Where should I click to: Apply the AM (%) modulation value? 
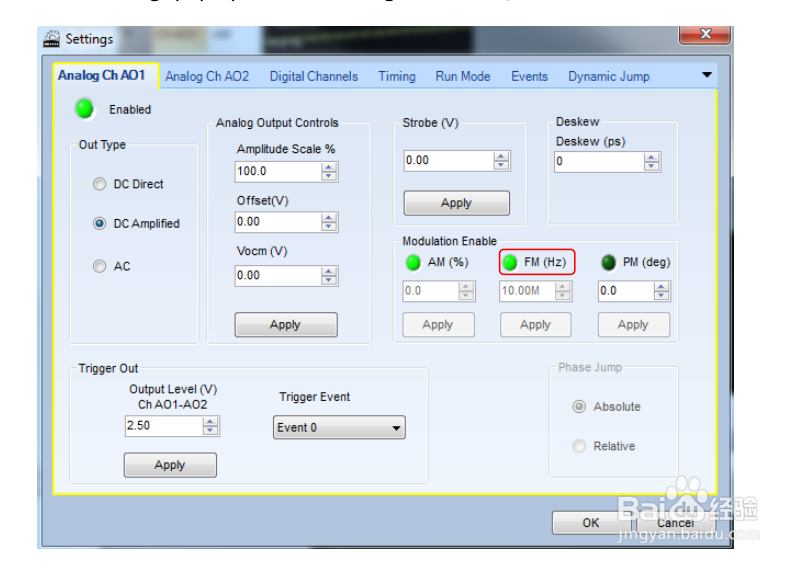pyautogui.click(x=438, y=324)
